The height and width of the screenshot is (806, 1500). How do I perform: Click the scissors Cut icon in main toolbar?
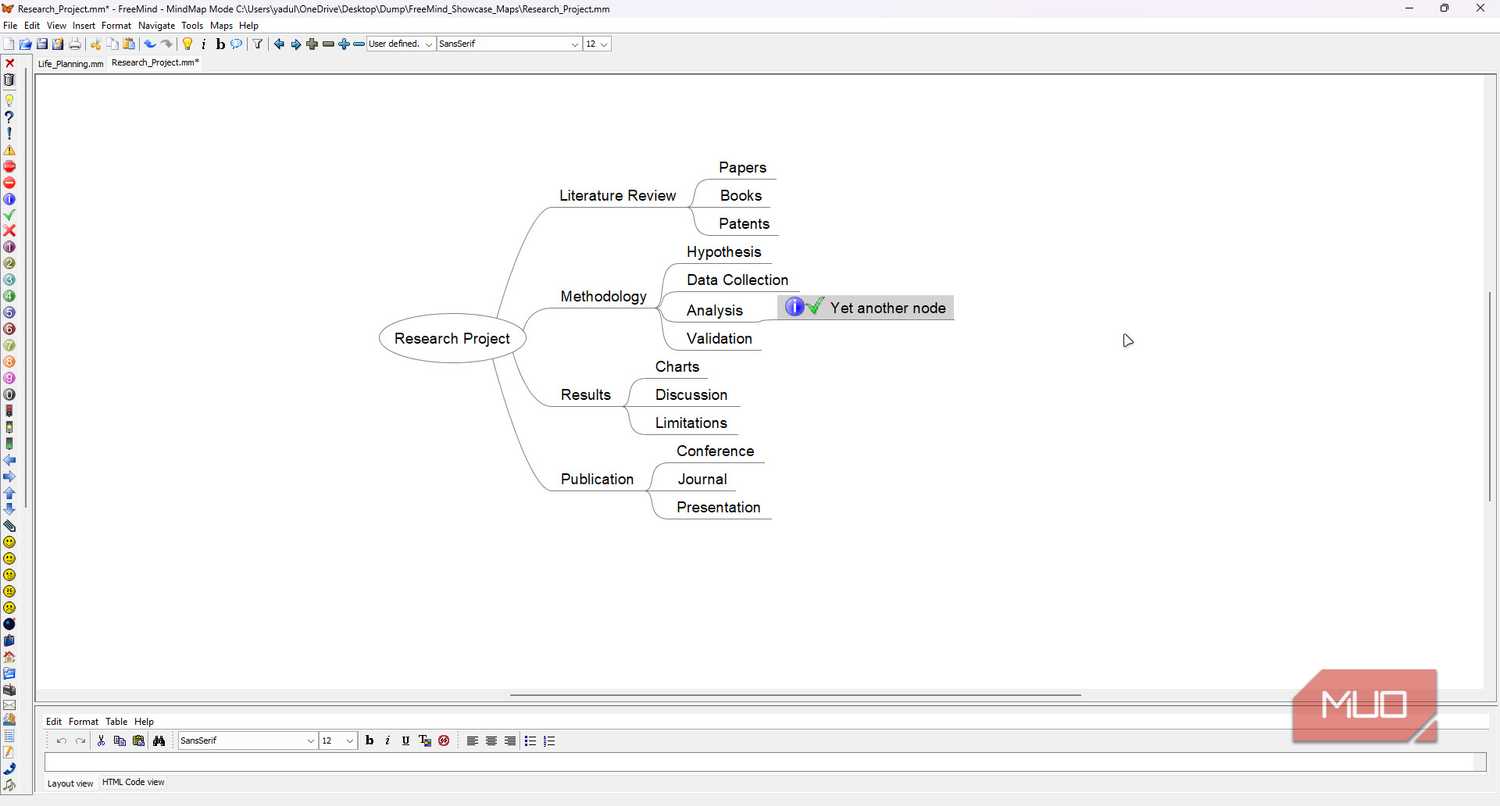click(x=96, y=44)
